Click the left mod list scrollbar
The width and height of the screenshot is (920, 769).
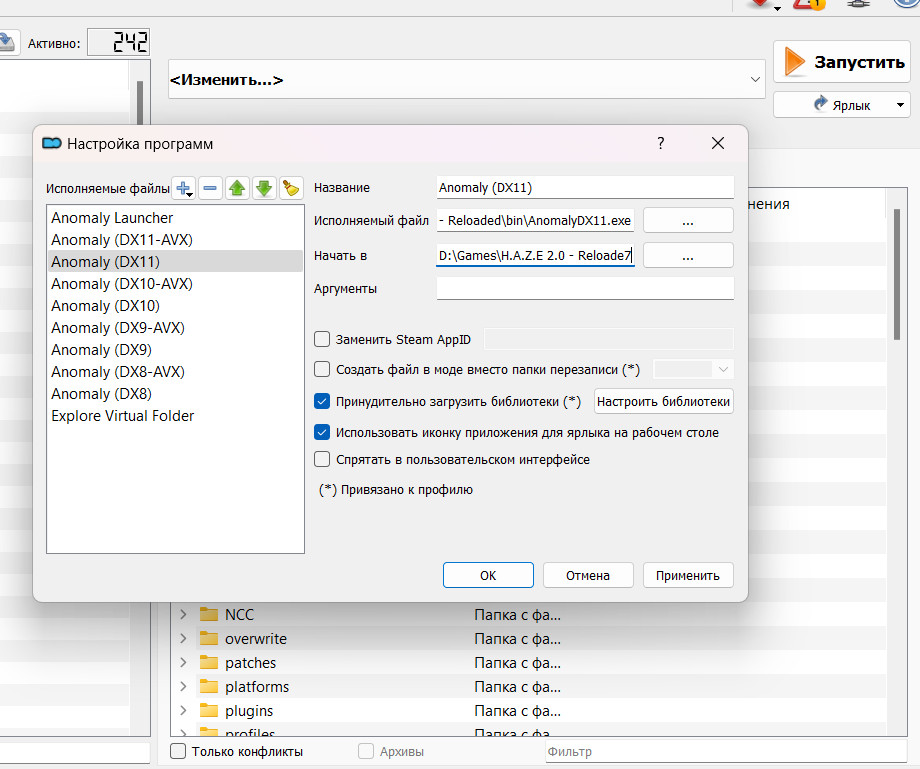[140, 103]
